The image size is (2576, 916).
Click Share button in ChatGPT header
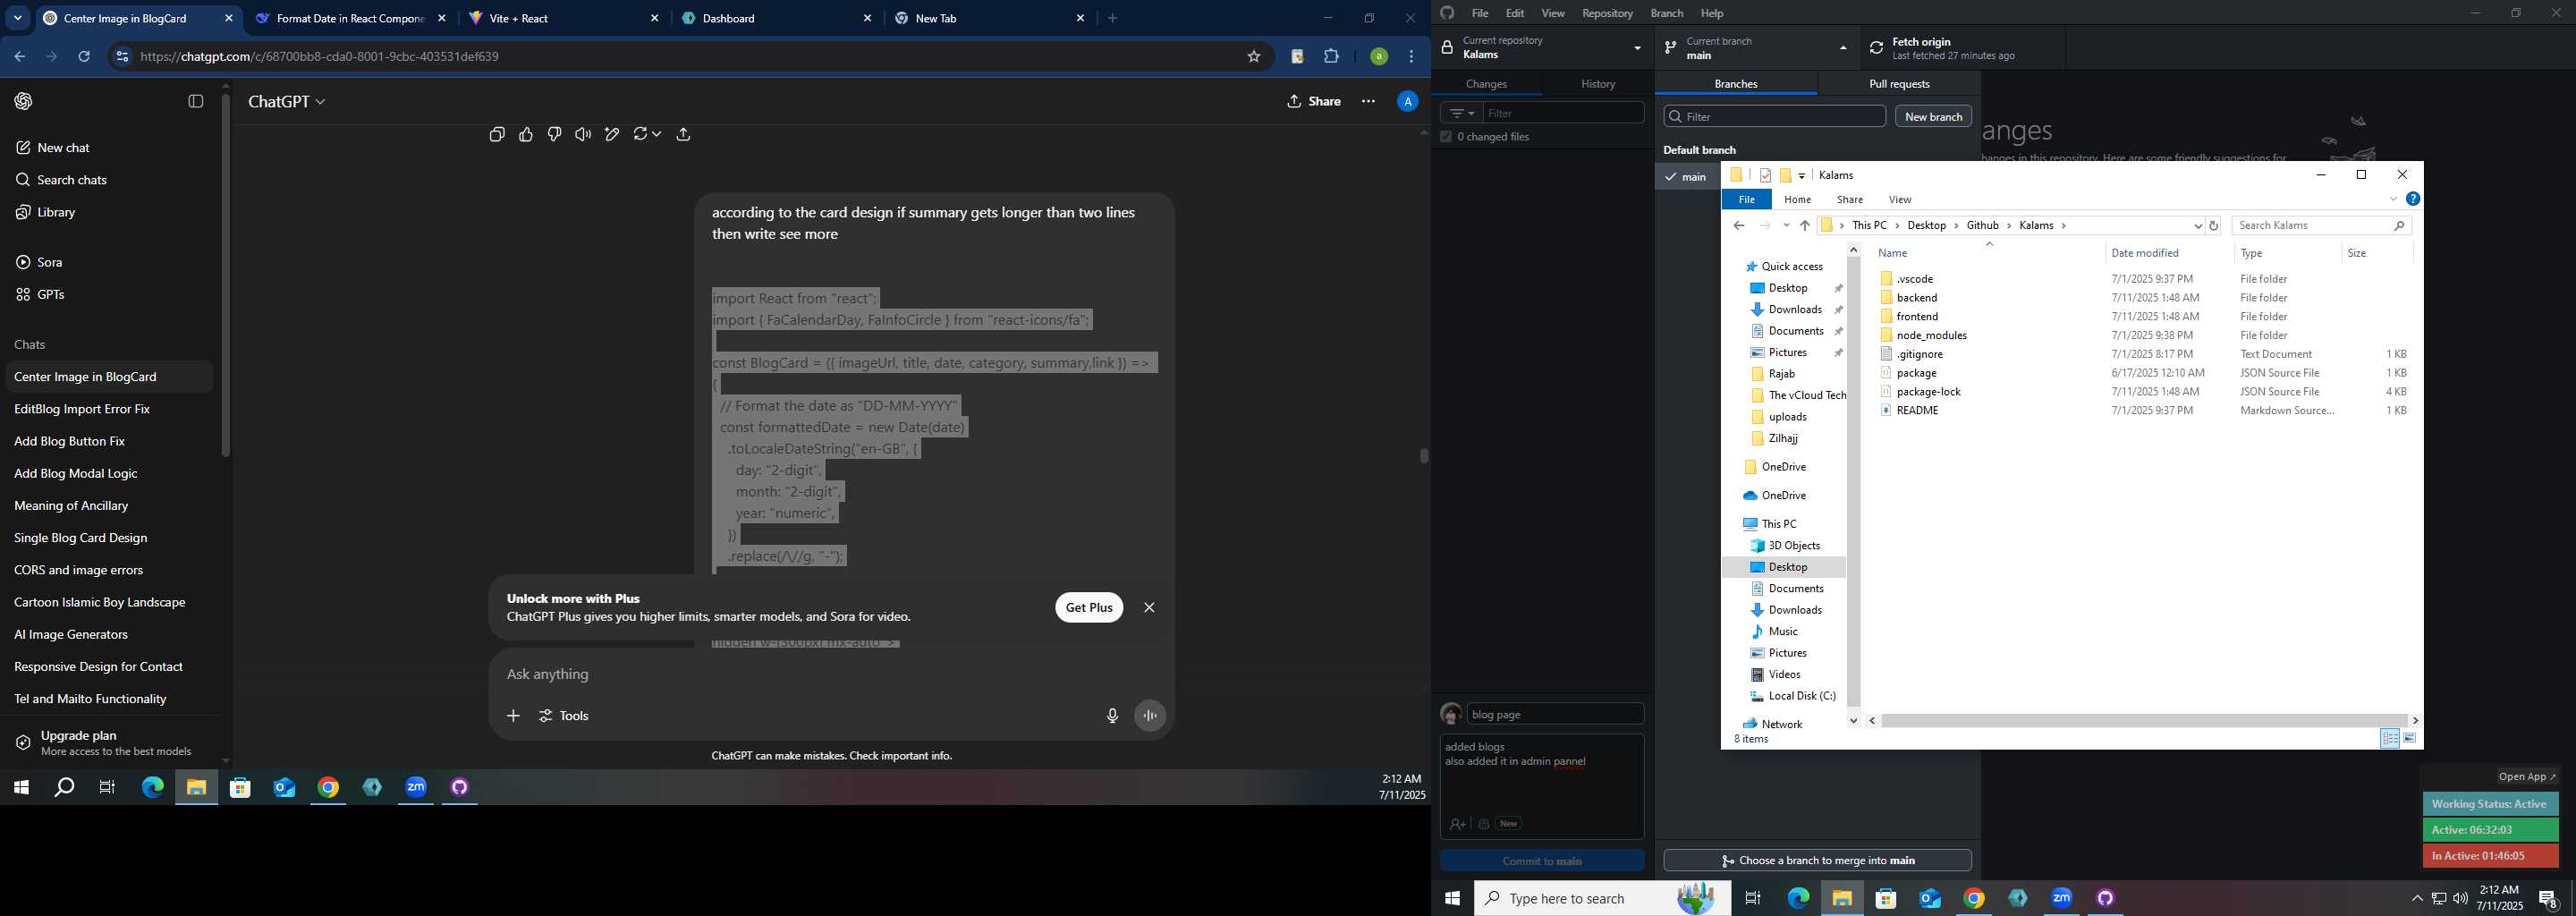tap(1314, 101)
